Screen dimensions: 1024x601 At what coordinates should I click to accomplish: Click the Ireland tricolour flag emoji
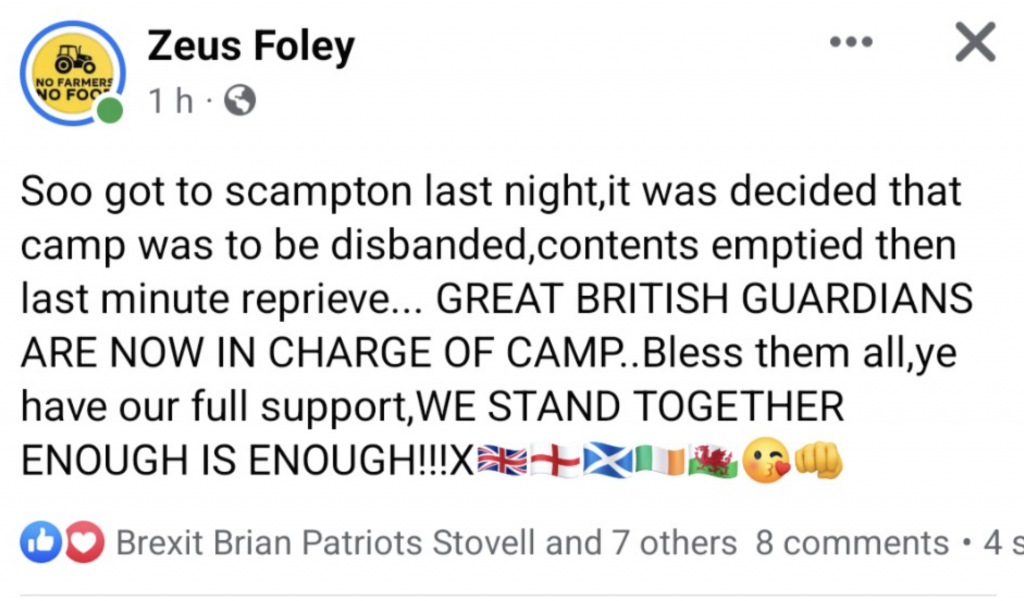tap(660, 459)
